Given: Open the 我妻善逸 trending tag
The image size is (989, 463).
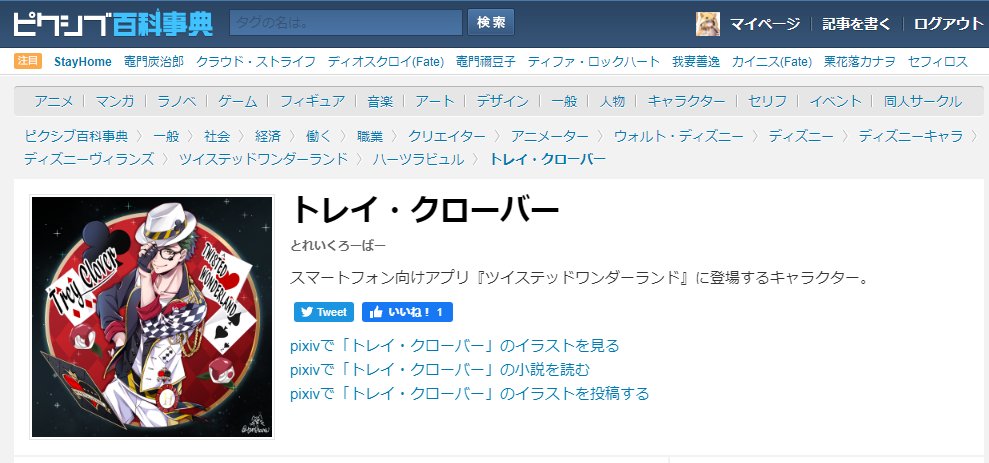Looking at the screenshot, I should pyautogui.click(x=696, y=62).
